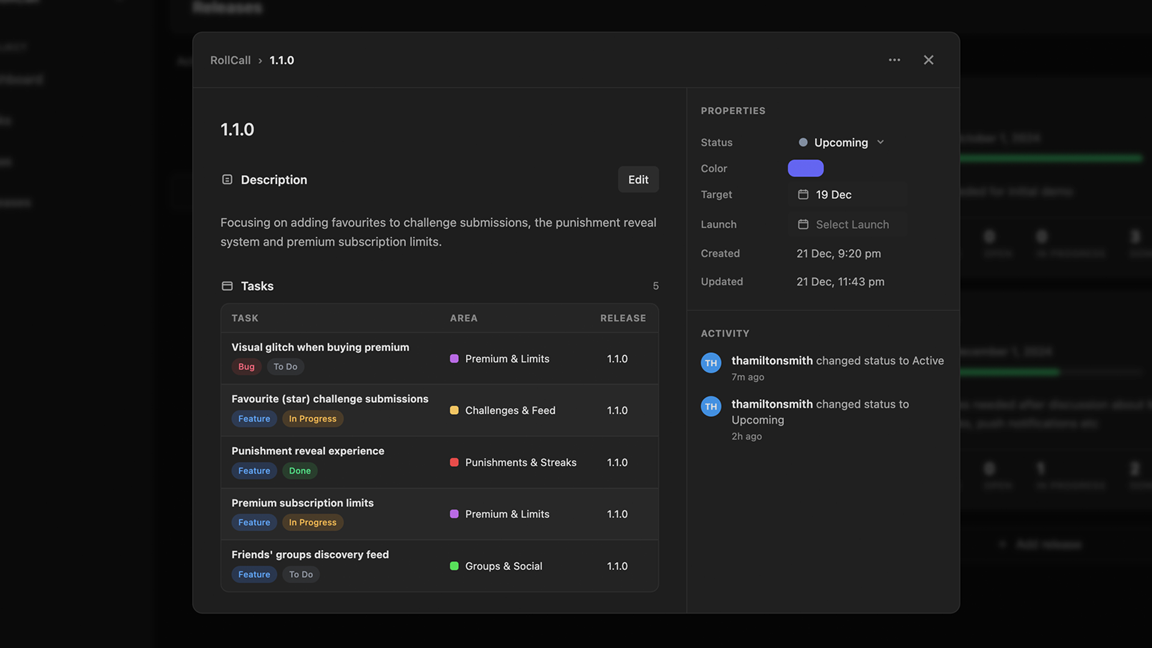Open task Visual glitch when buying premium
1152x648 pixels.
320,347
